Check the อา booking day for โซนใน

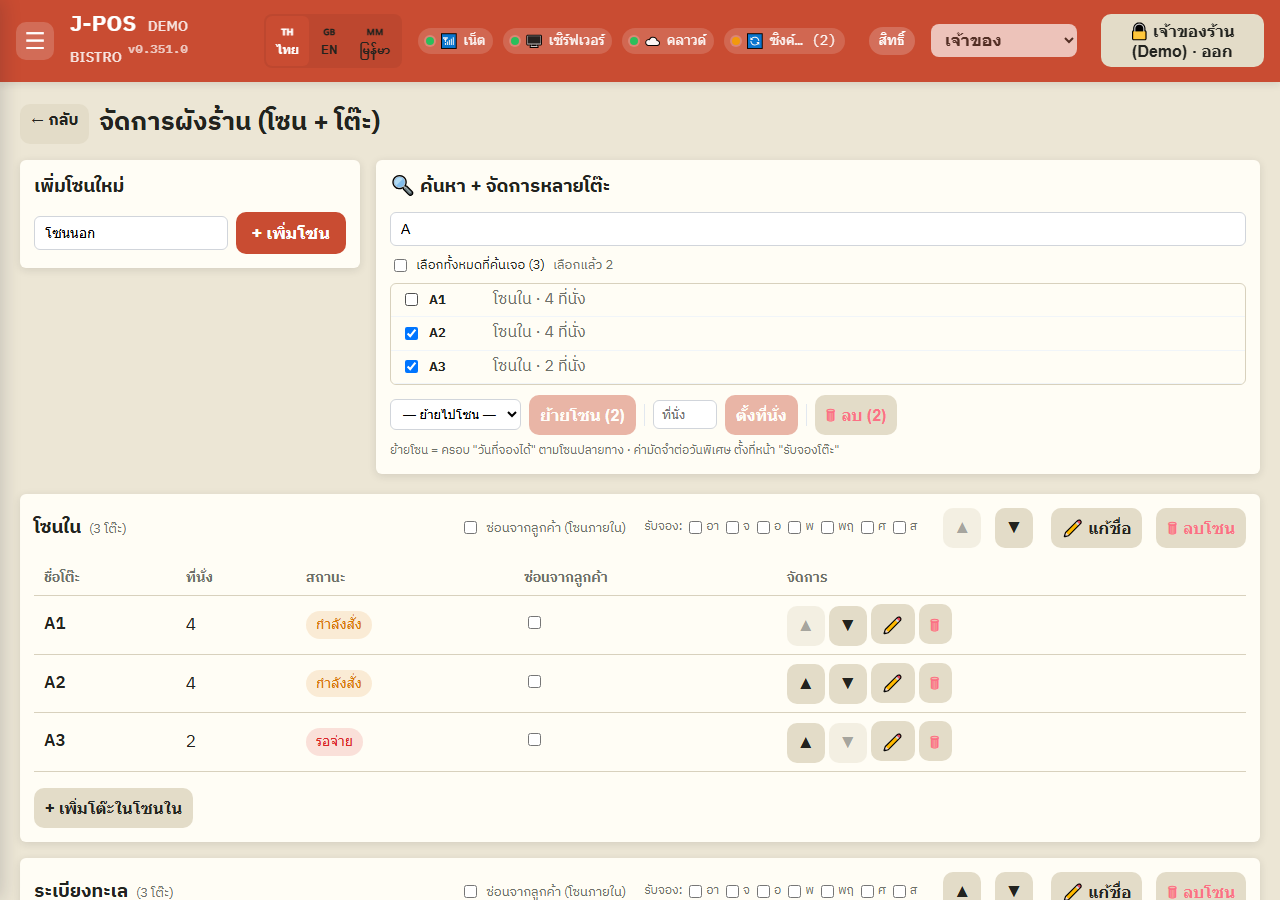(x=696, y=528)
